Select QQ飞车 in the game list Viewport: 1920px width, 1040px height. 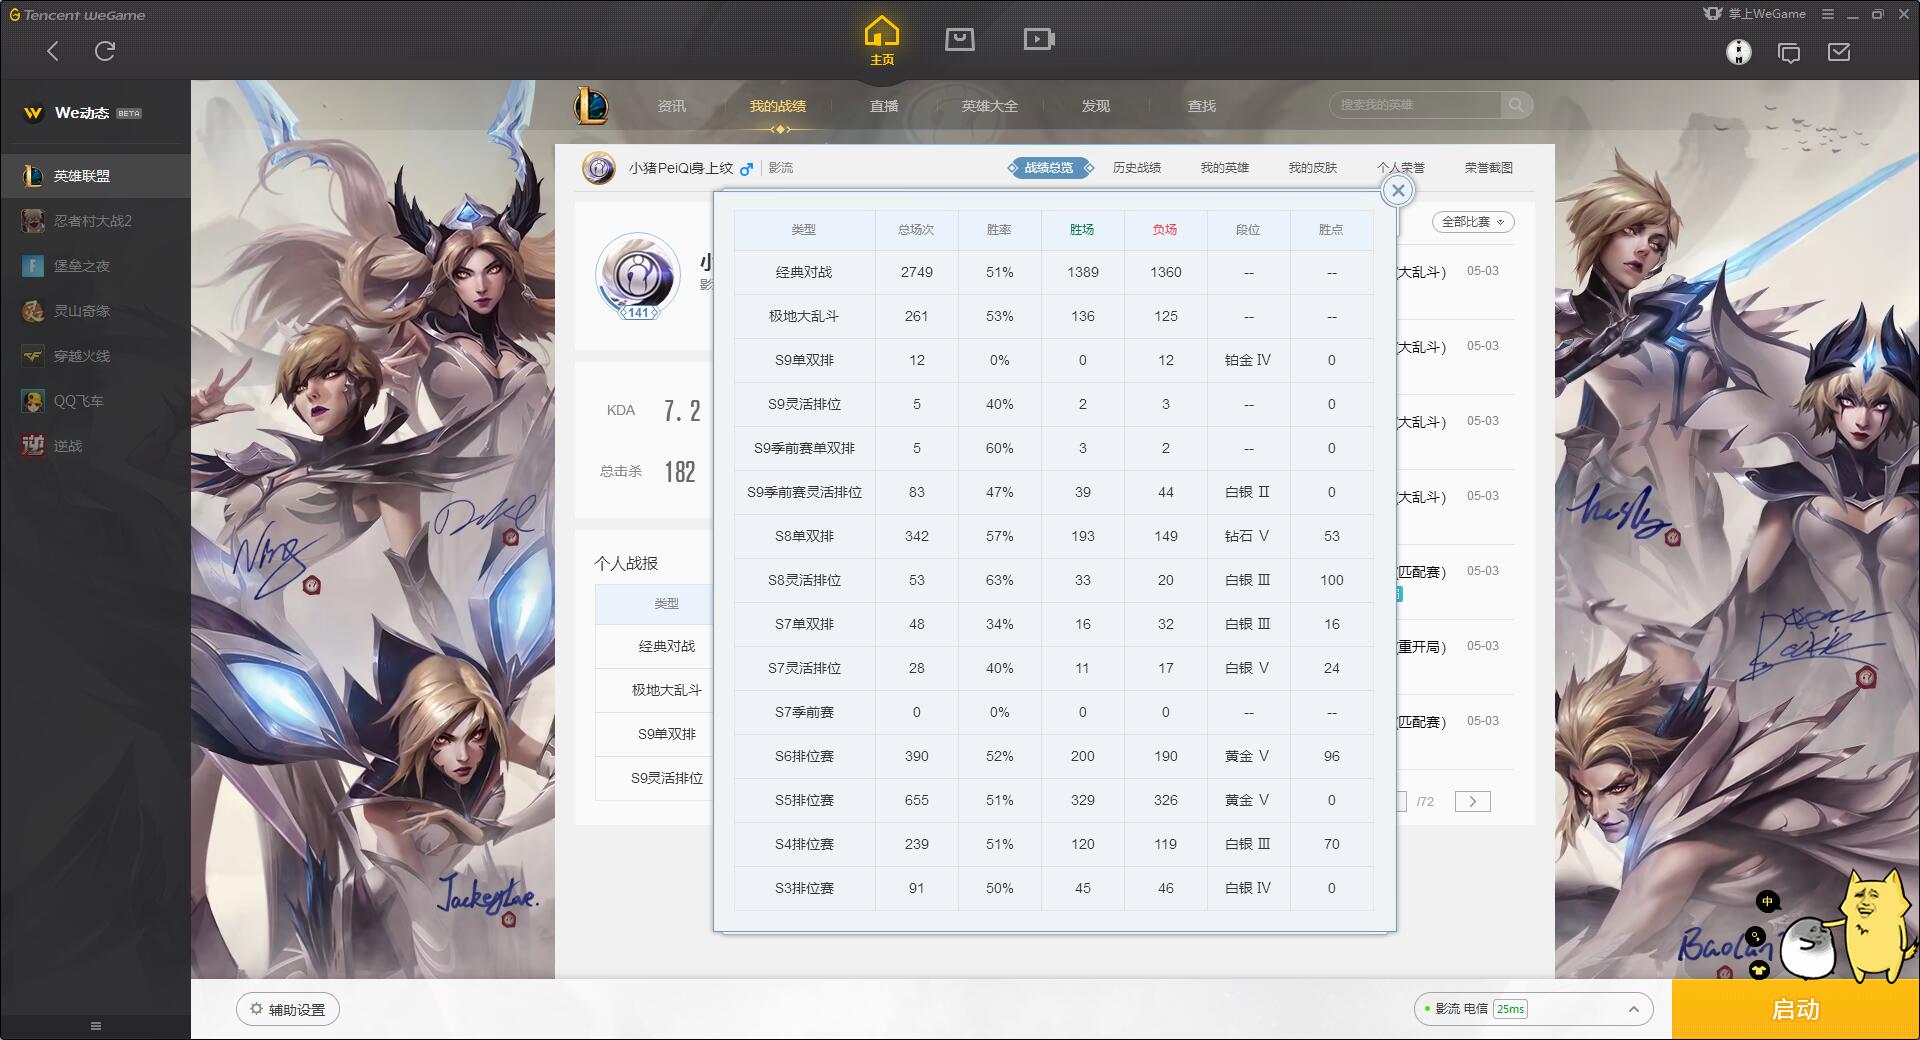pyautogui.click(x=95, y=401)
